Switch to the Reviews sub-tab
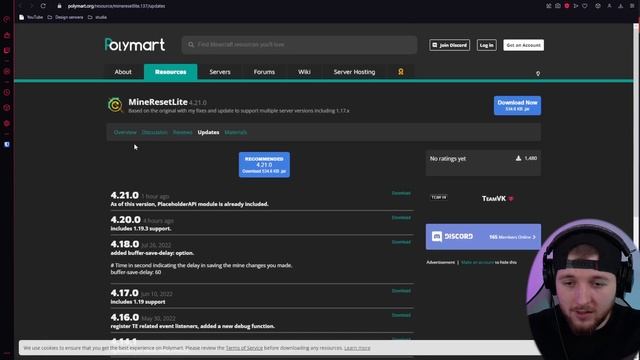The image size is (640, 360). (x=182, y=132)
